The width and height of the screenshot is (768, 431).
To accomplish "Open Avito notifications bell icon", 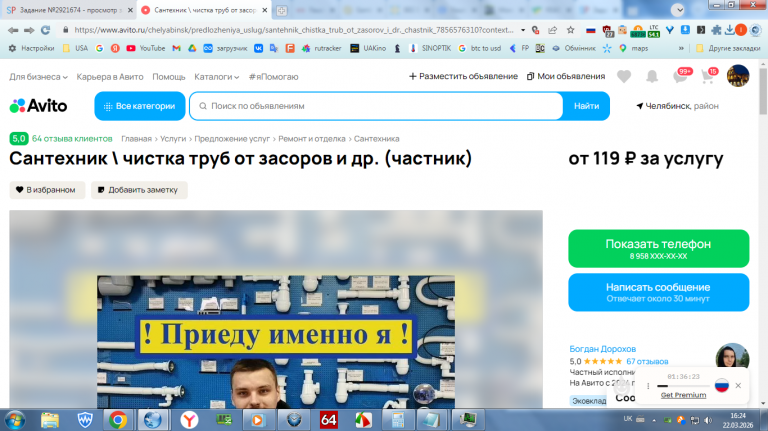I will [x=652, y=76].
